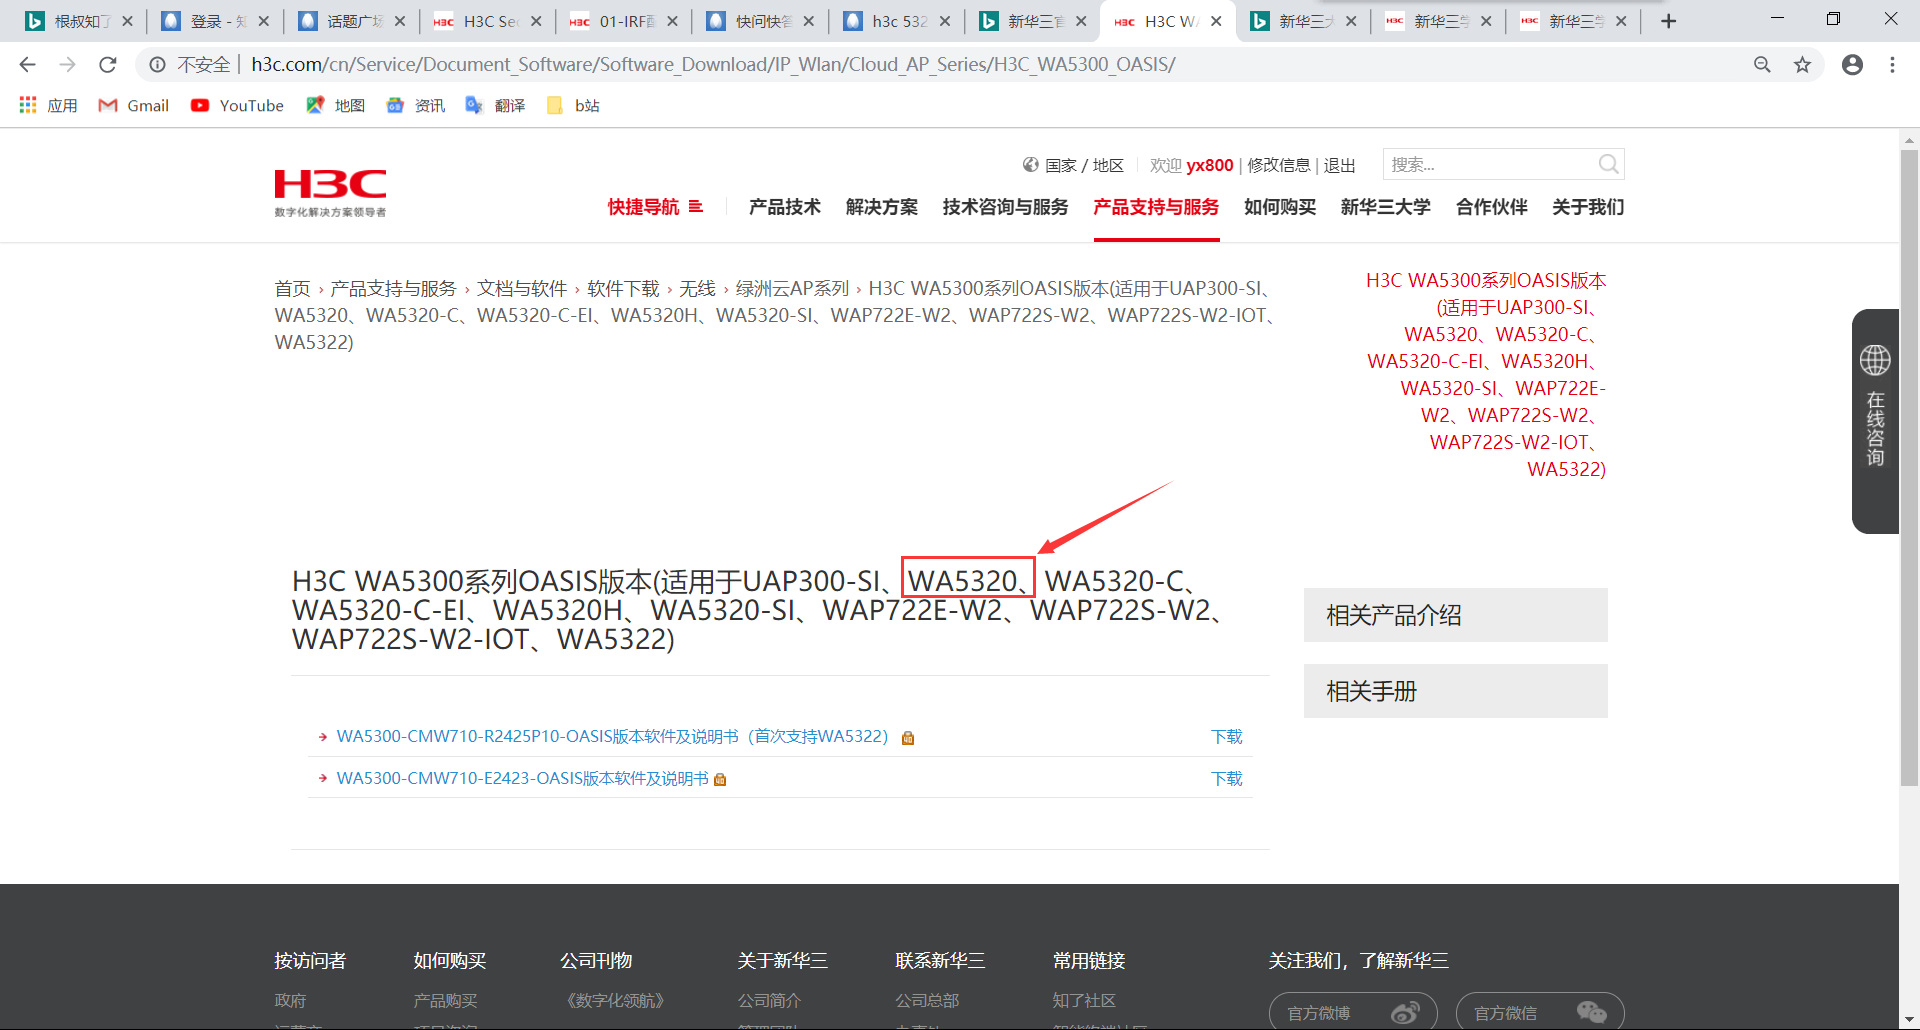Open the 如何购买 menu
1920x1030 pixels.
(x=1280, y=207)
